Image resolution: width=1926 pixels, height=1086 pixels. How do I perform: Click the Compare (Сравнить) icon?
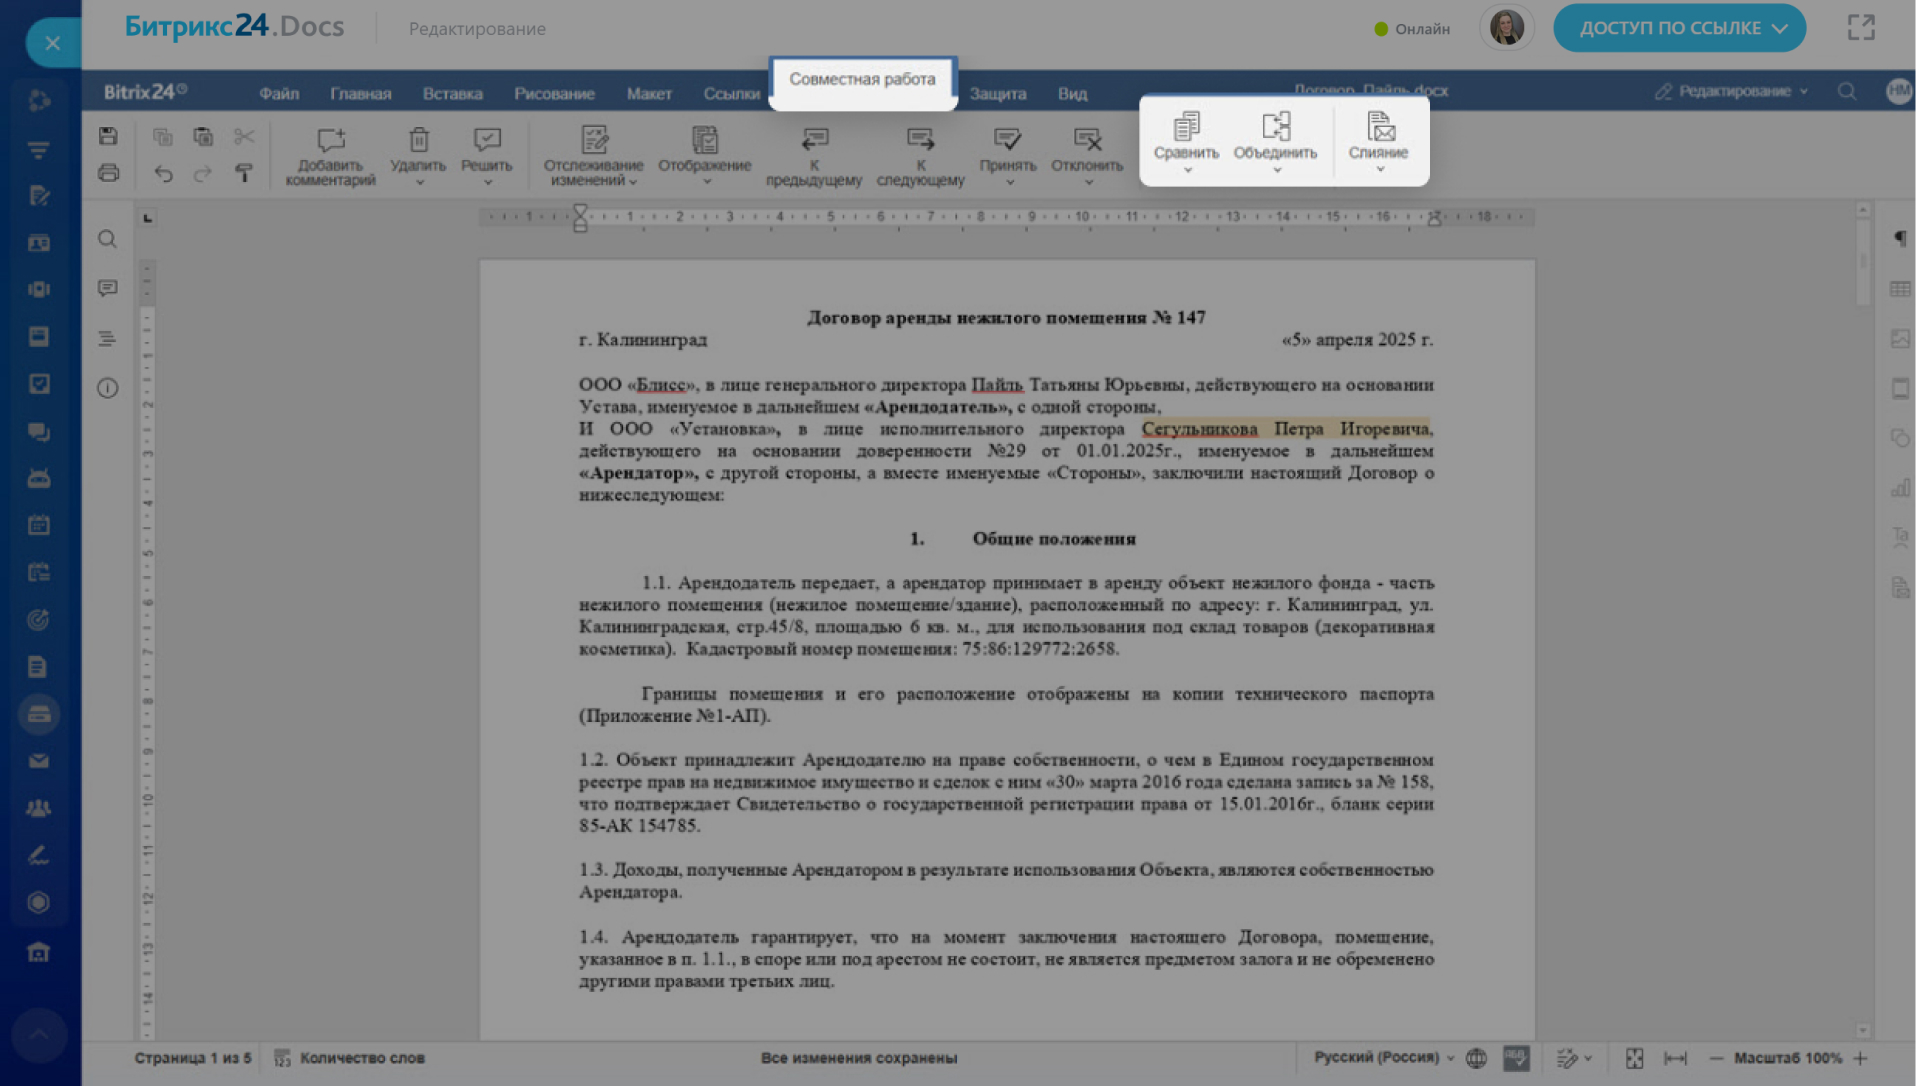click(1186, 127)
